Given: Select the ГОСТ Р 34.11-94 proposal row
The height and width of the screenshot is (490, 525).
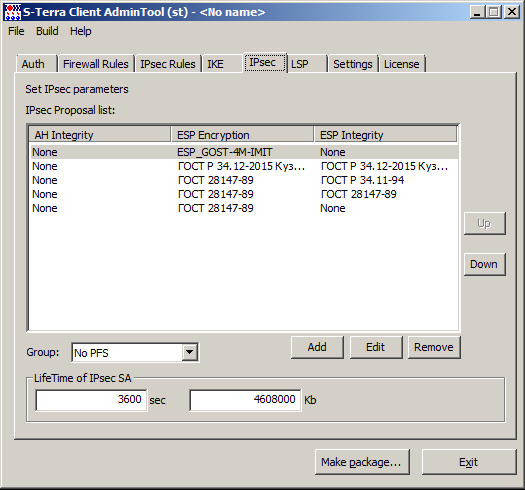Looking at the screenshot, I should 244,180.
